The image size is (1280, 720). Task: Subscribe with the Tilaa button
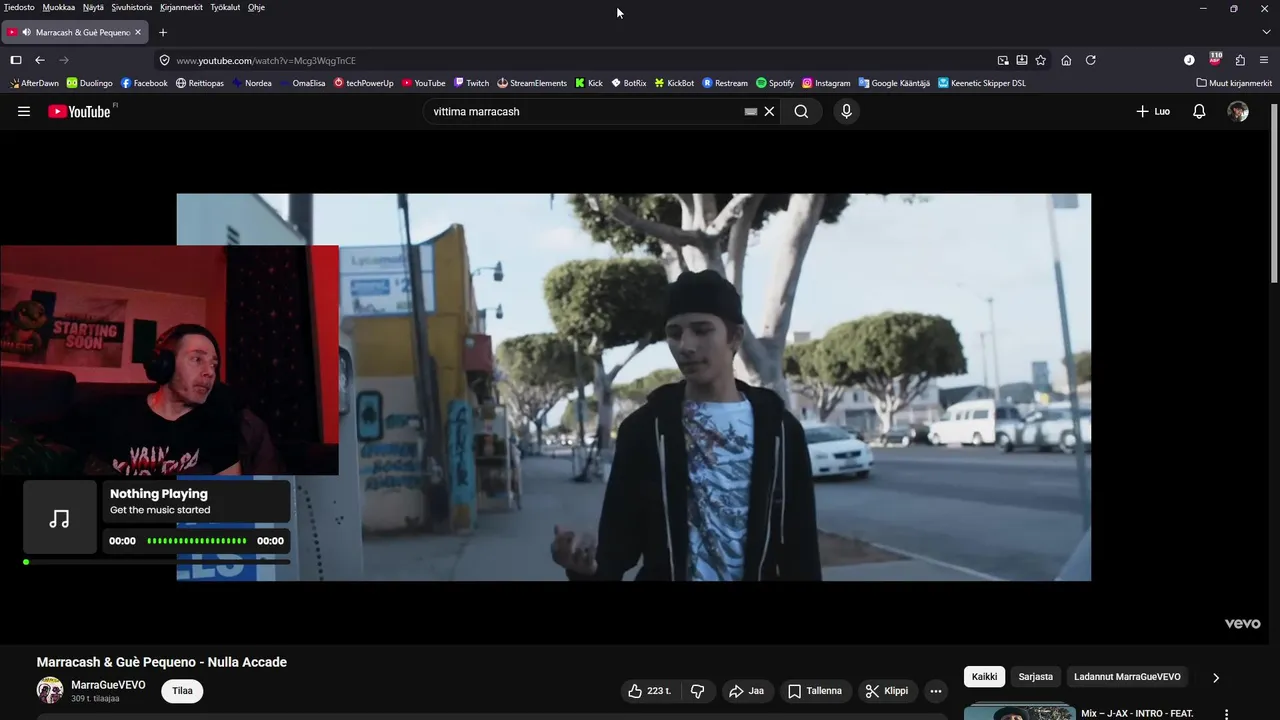tap(182, 691)
